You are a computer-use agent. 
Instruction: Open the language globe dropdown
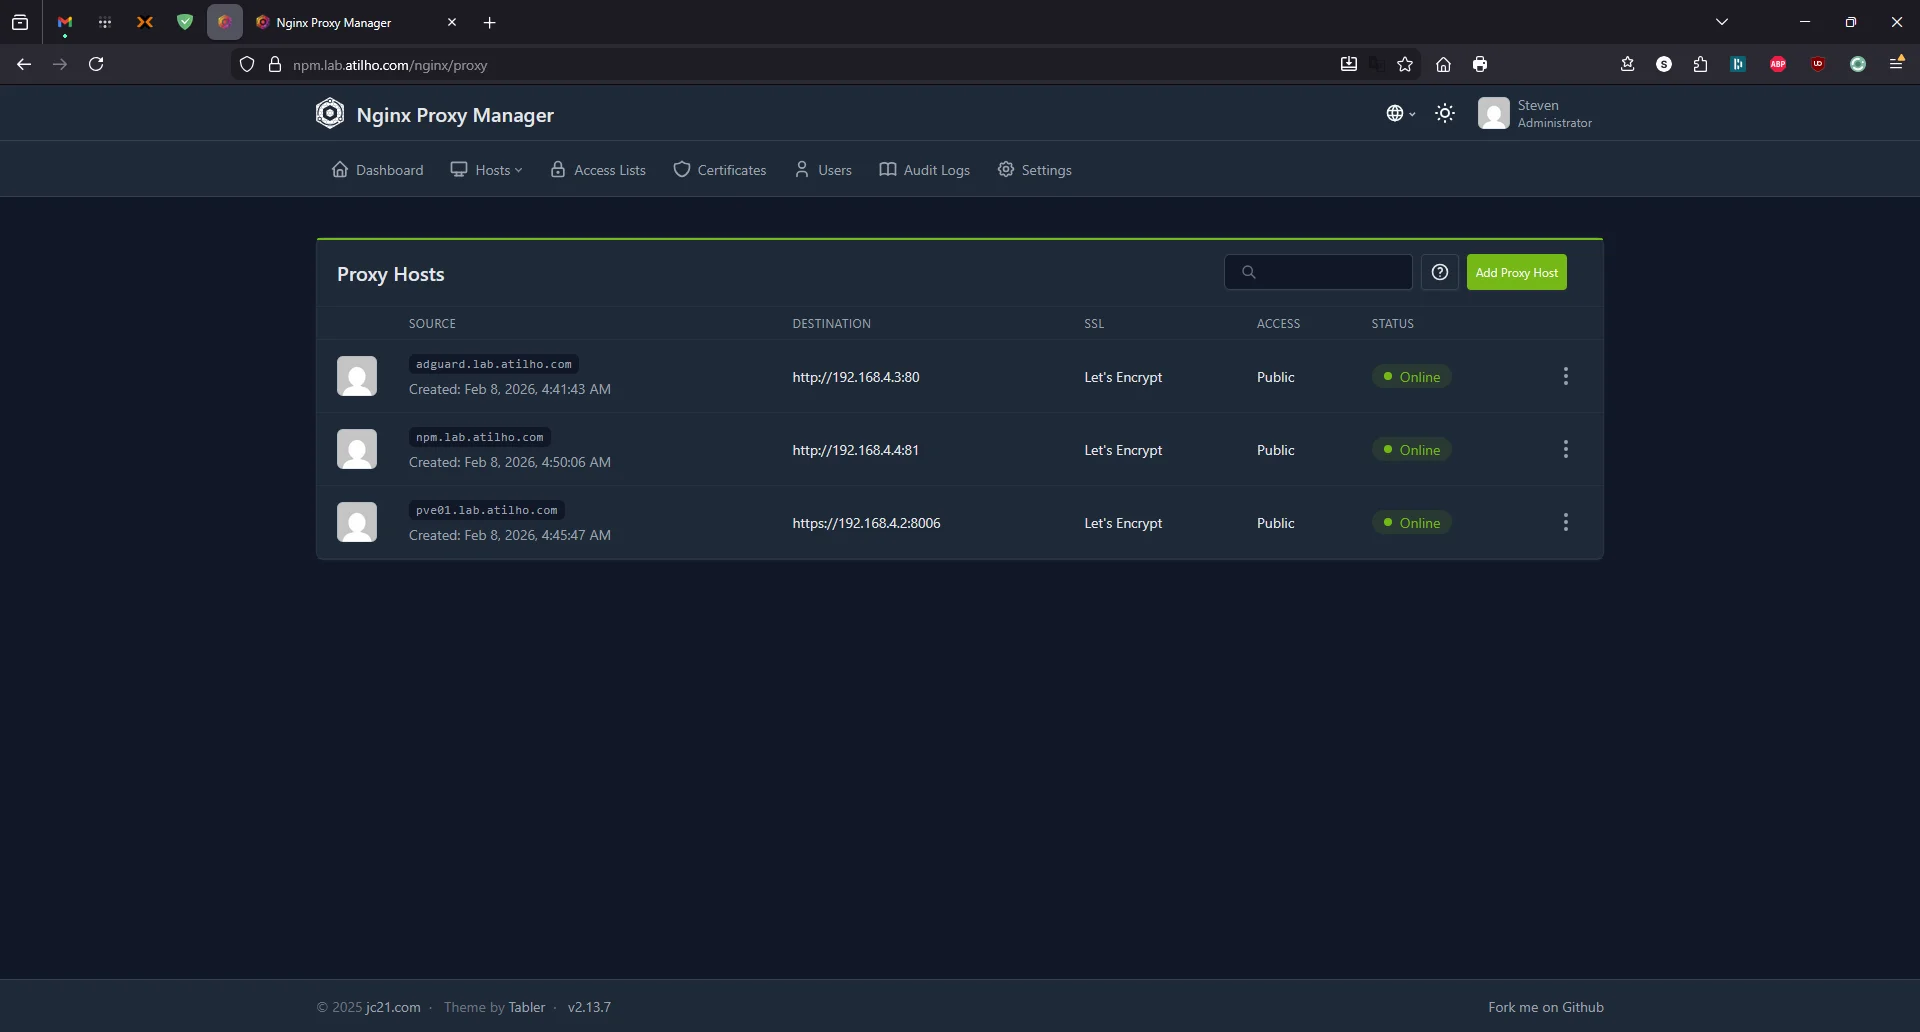tap(1400, 113)
